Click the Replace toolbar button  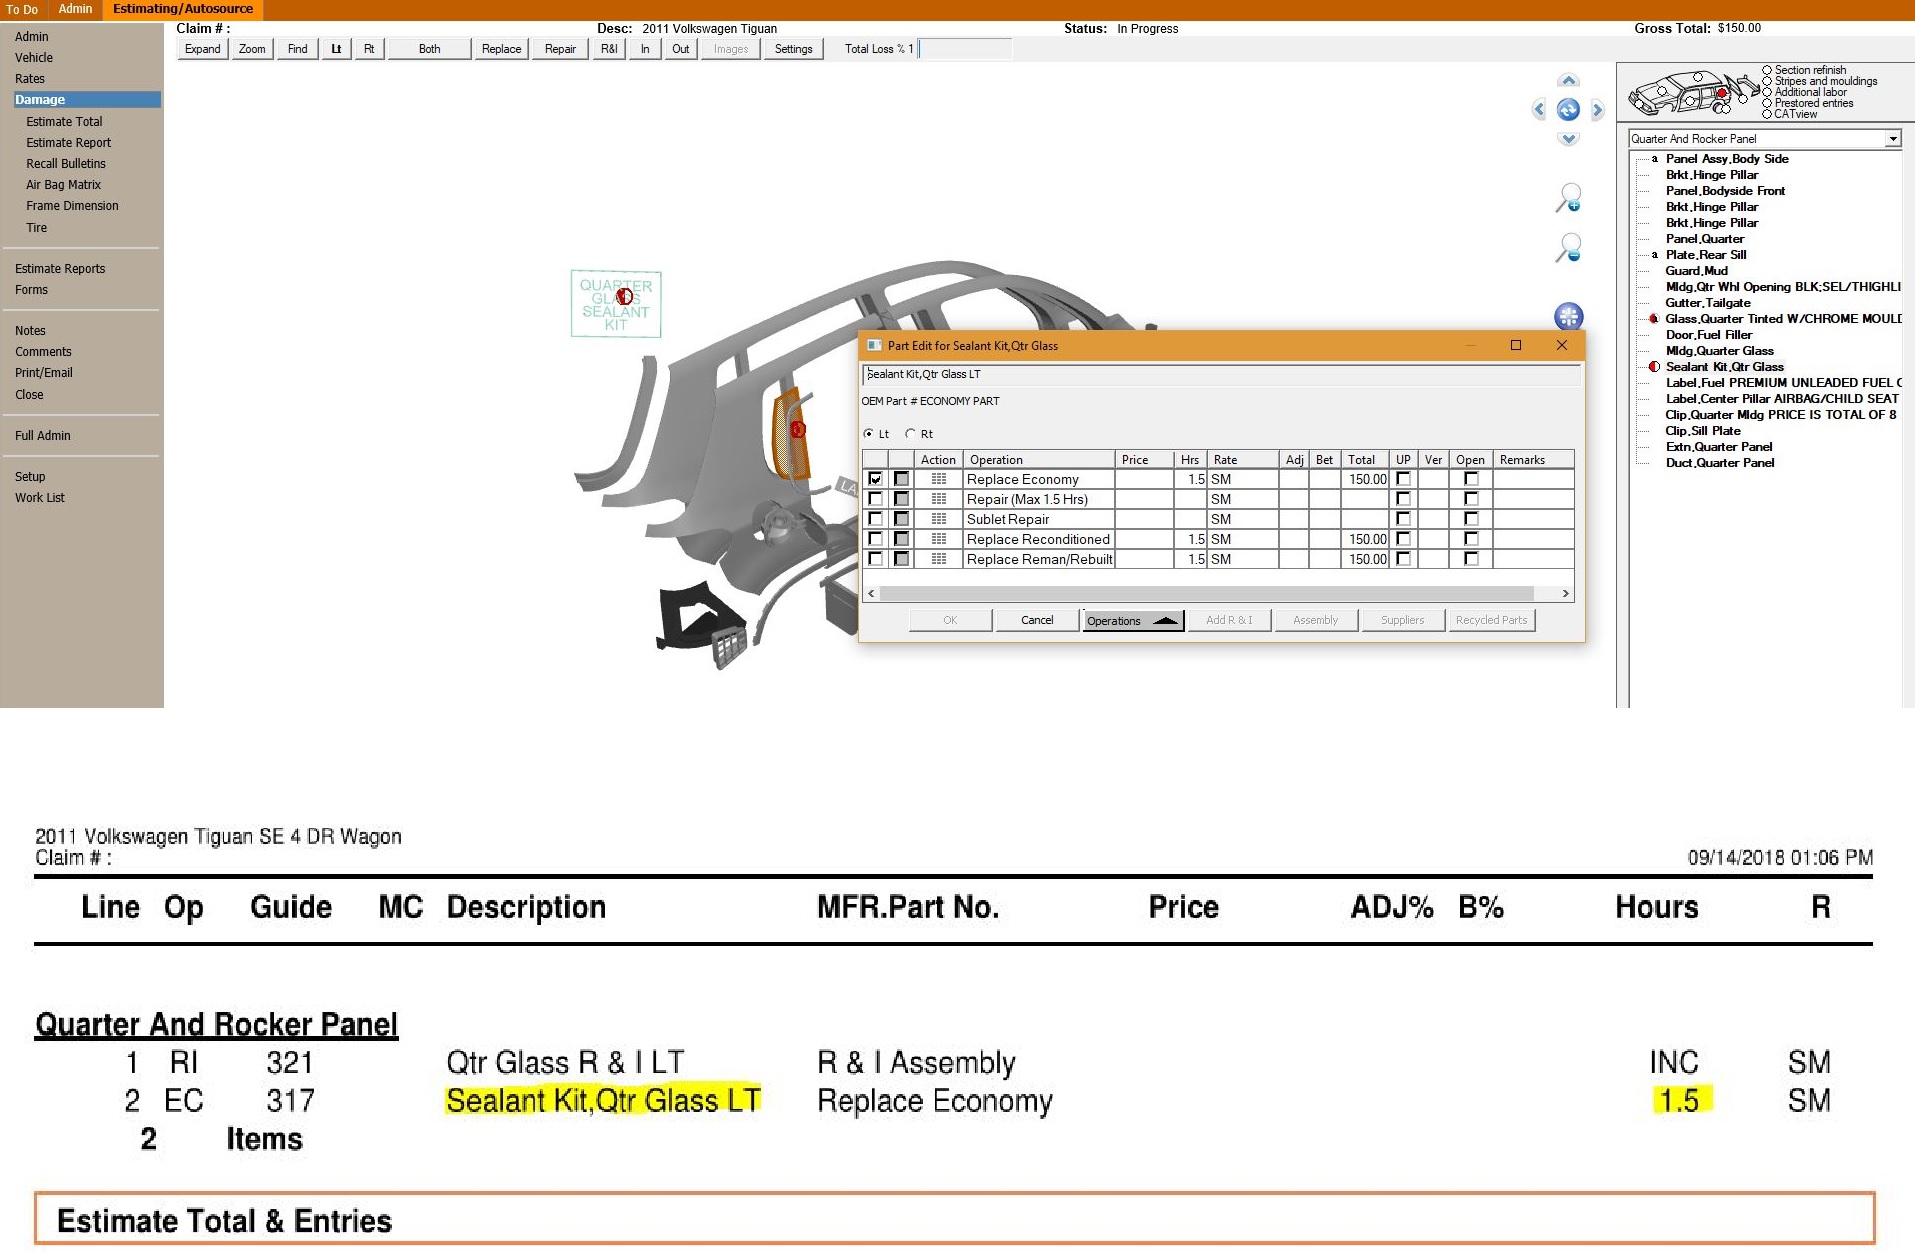tap(501, 49)
